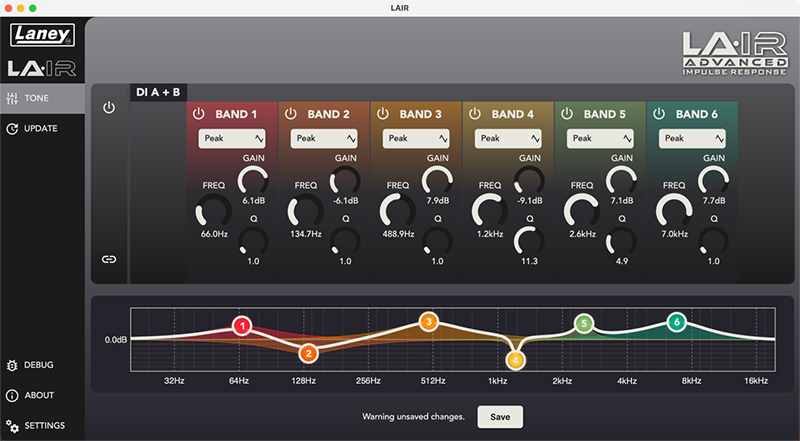This screenshot has height=441, width=800.
Task: Select node 6 on the EQ graph
Action: 677,322
